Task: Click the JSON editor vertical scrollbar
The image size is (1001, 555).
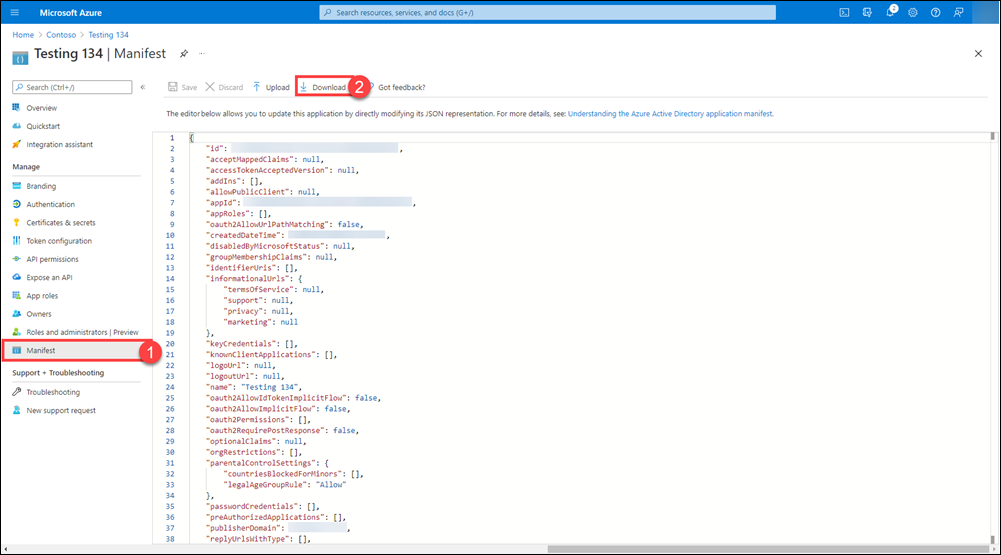Action: (992, 340)
